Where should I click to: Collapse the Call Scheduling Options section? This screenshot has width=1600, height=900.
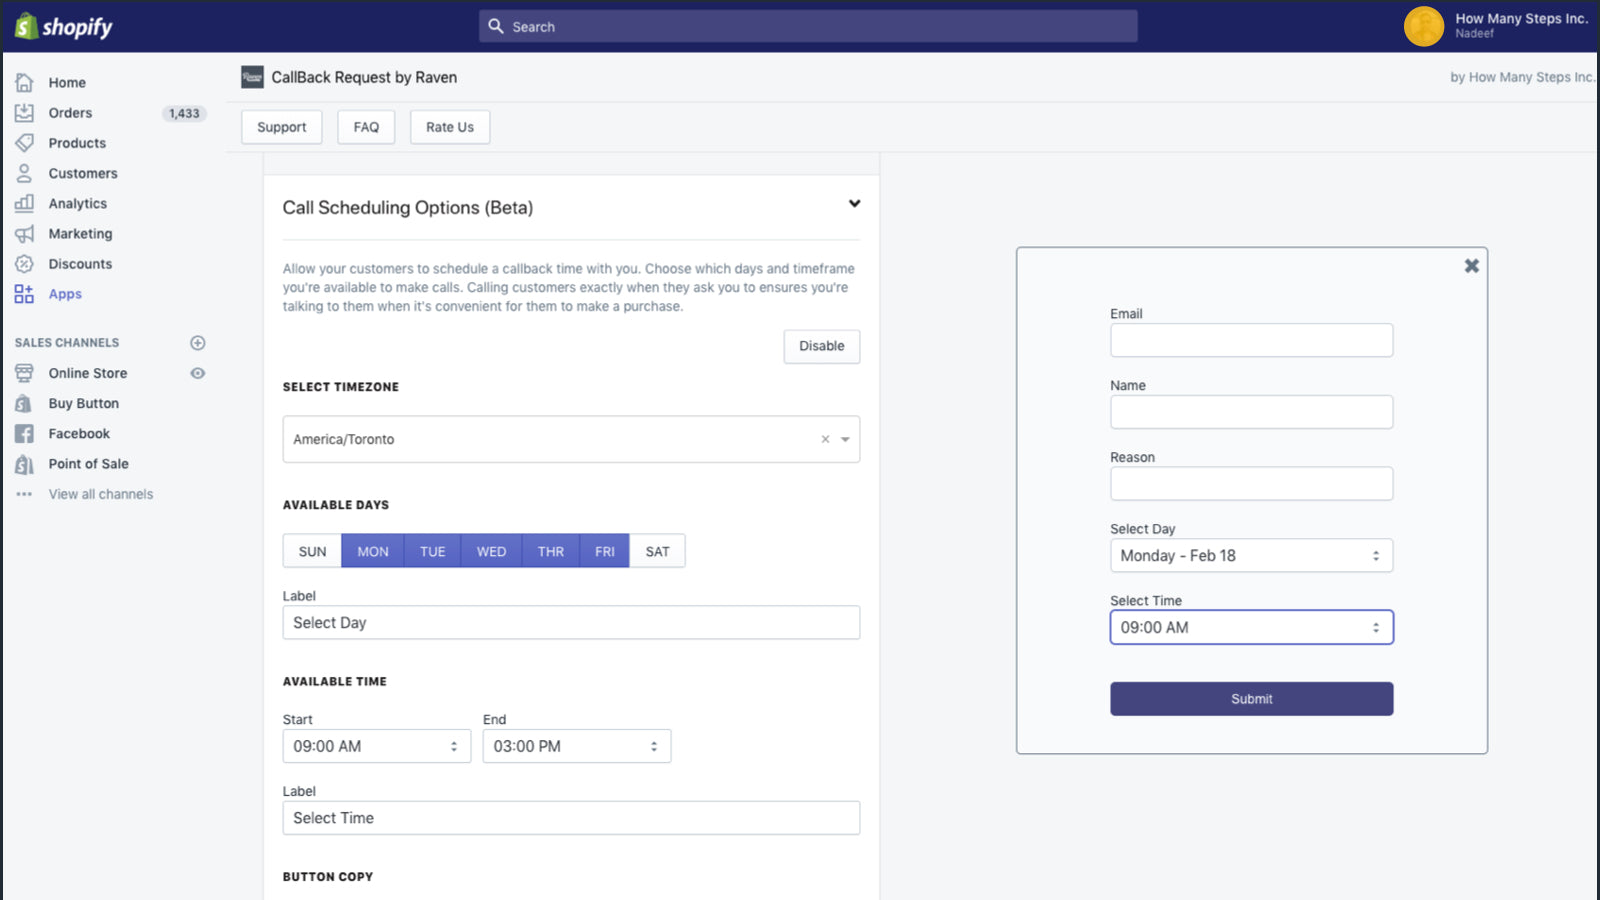[855, 203]
